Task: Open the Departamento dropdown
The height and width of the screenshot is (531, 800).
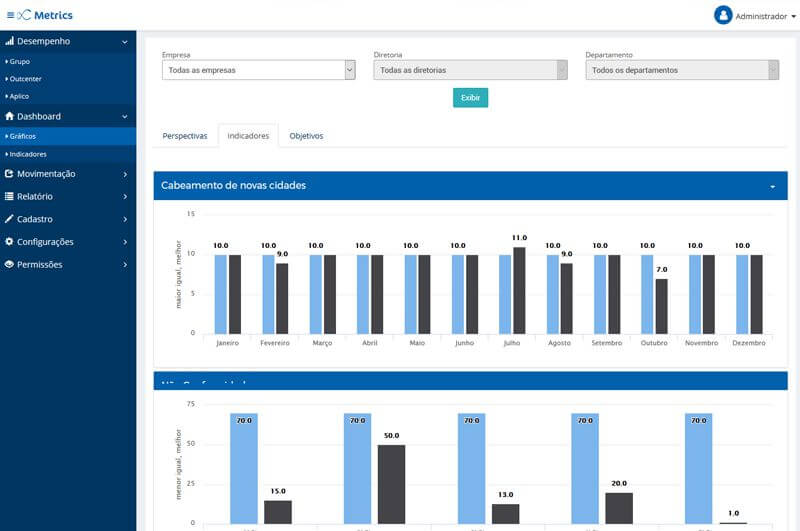Action: 682,70
